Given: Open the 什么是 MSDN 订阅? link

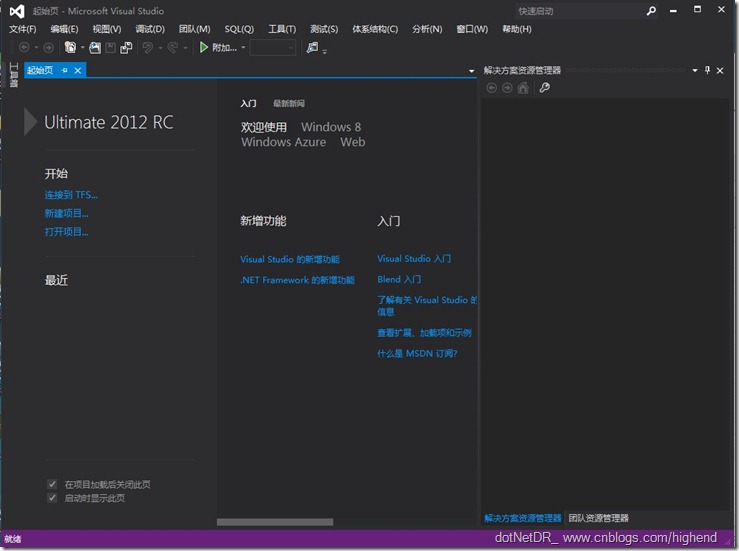Looking at the screenshot, I should tap(417, 354).
